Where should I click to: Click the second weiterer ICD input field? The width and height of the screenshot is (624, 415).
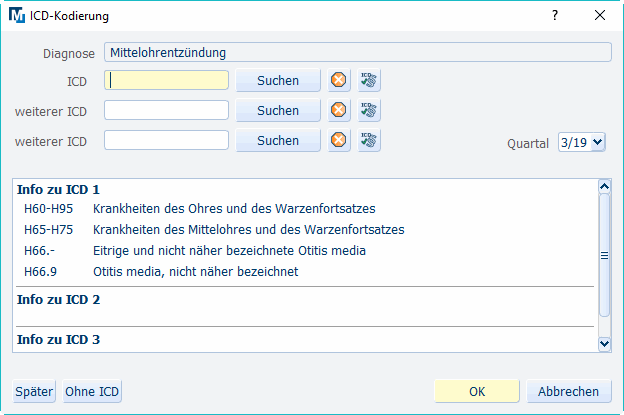pyautogui.click(x=166, y=140)
